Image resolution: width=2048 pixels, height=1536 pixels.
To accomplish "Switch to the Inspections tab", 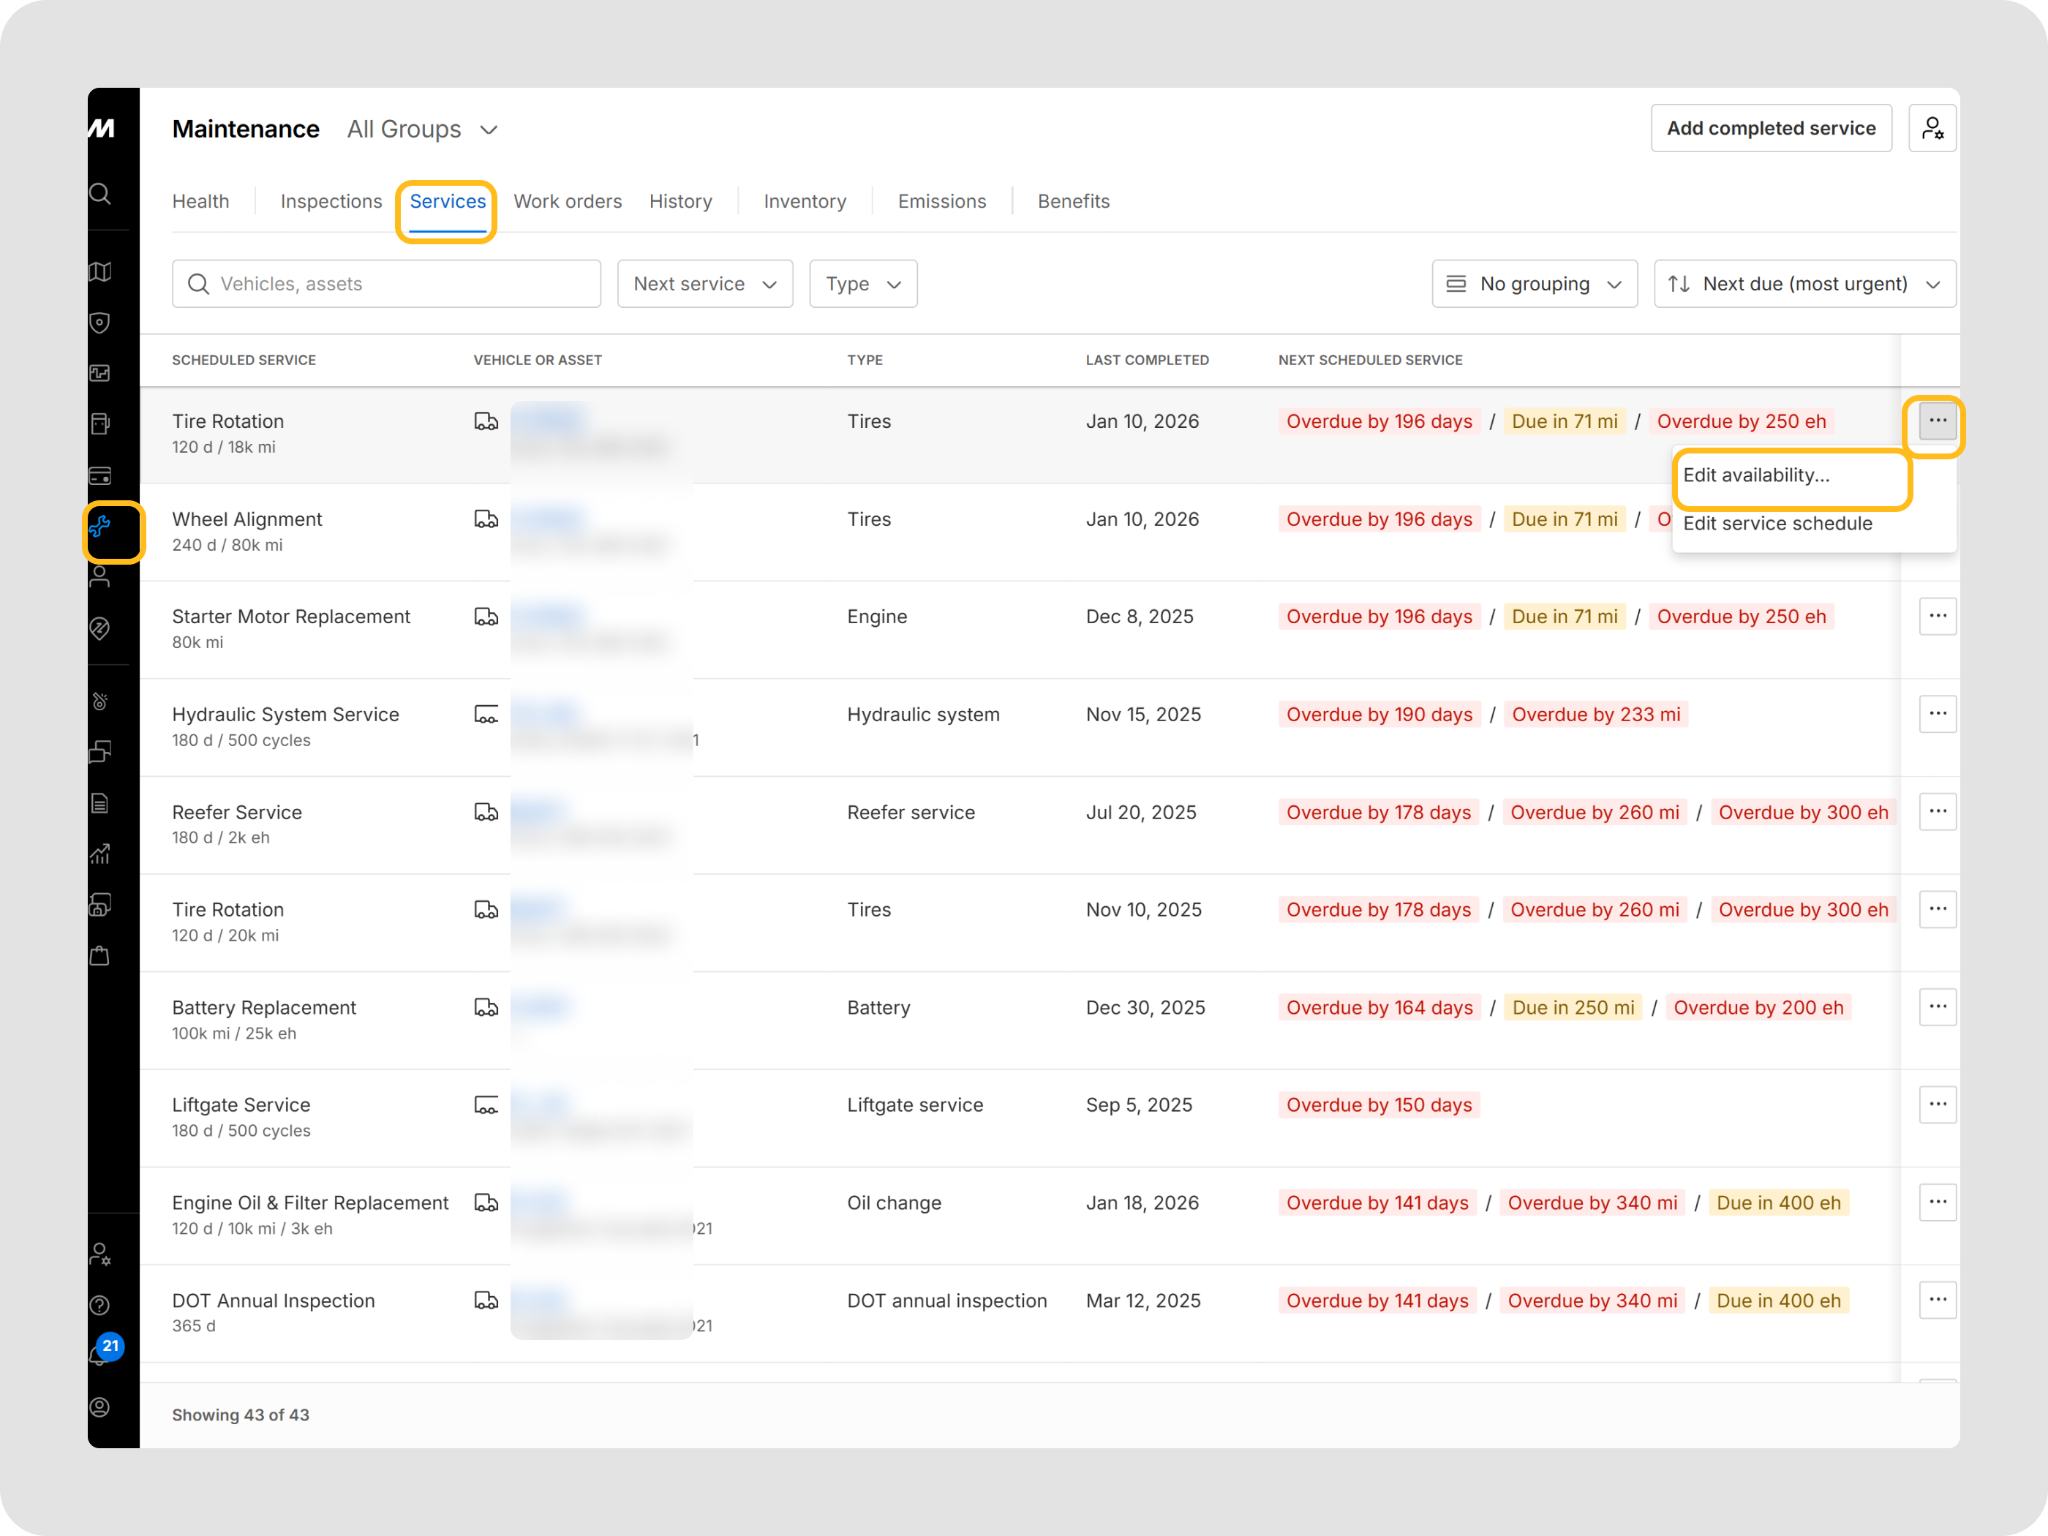I will (x=331, y=201).
